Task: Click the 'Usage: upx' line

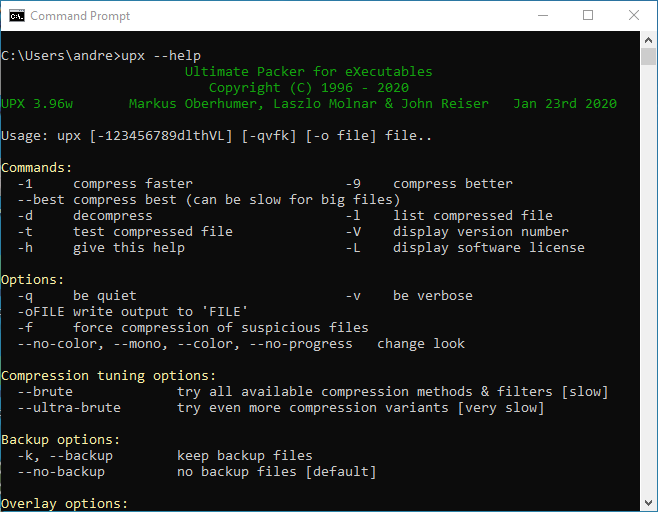Action: pos(216,136)
